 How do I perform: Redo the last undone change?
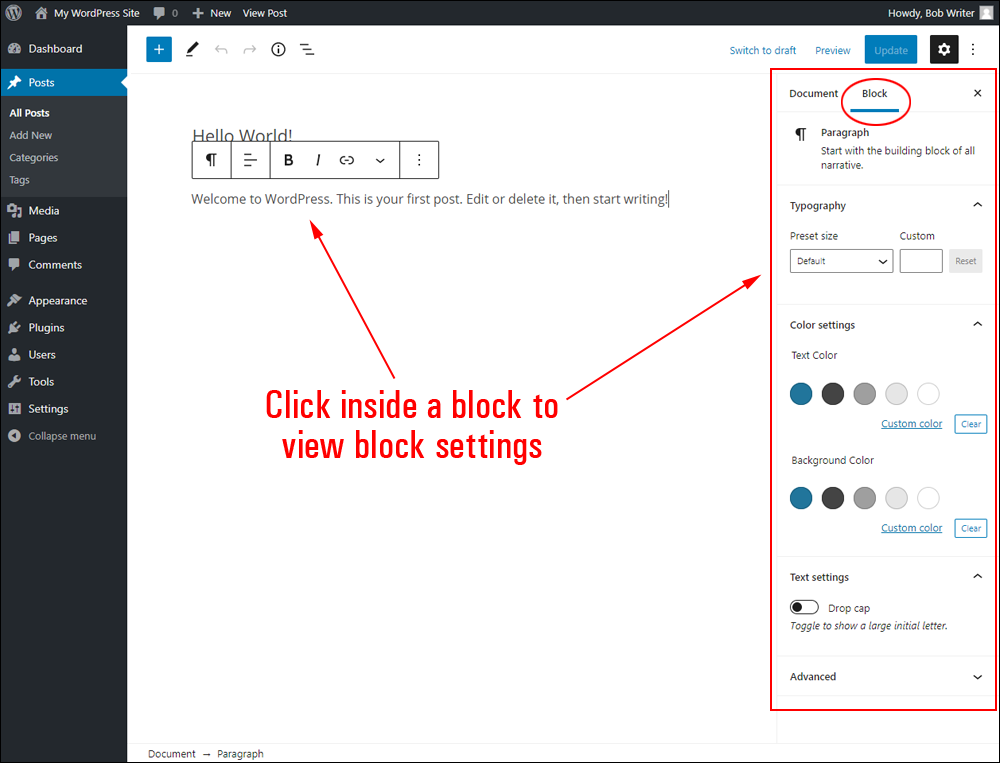(249, 50)
